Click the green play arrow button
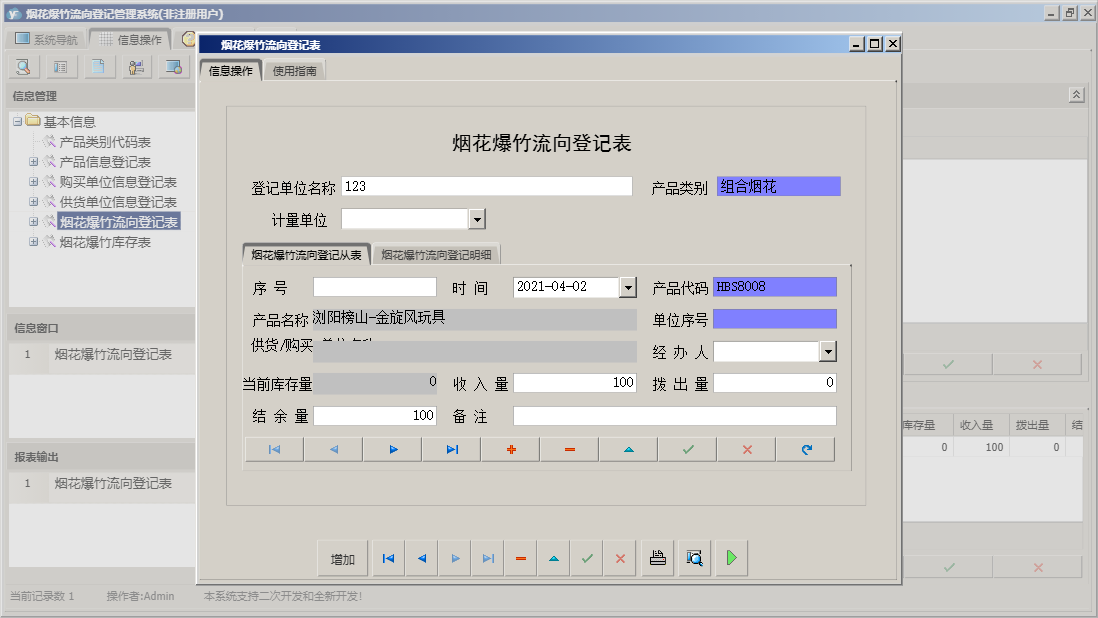 [x=732, y=559]
